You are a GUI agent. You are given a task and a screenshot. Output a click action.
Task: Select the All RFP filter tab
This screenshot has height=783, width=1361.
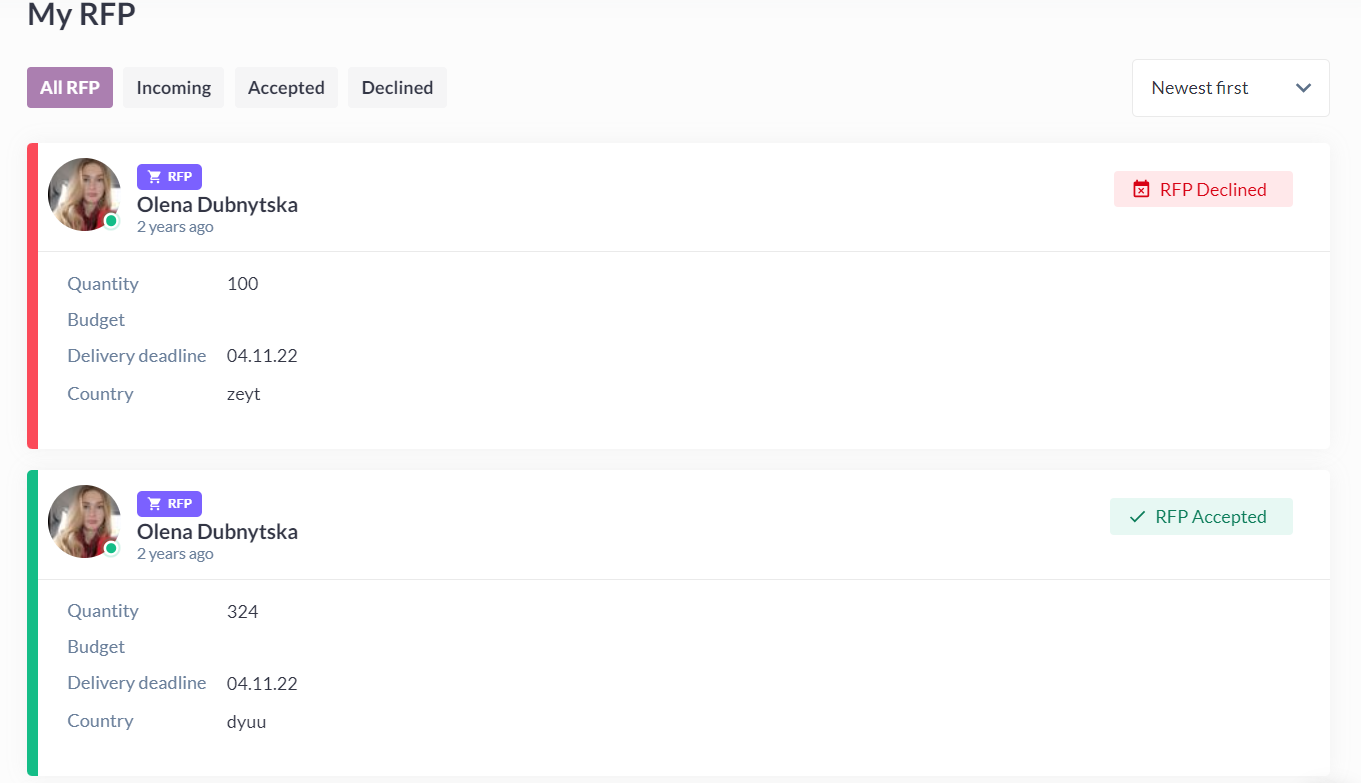[x=70, y=88]
